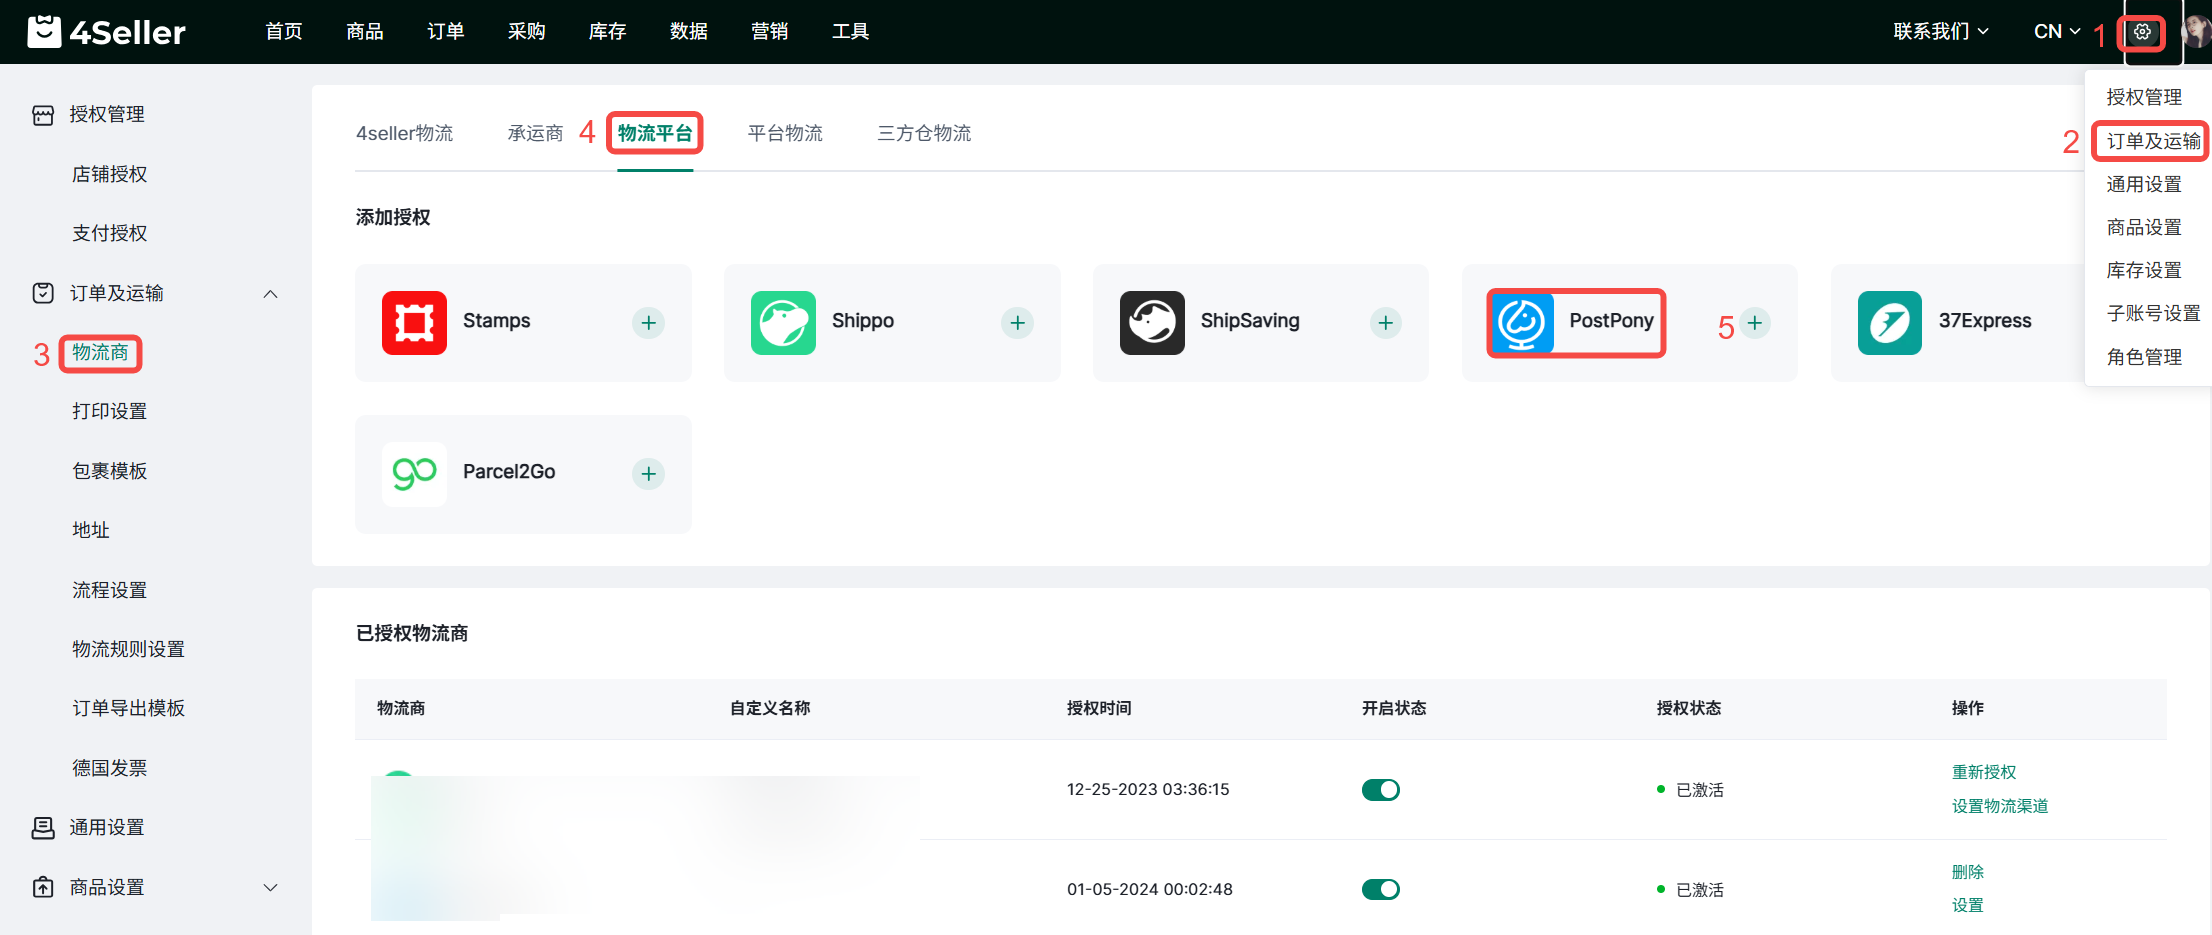Open the 联系我们 dropdown menu
This screenshot has height=935, width=2212.
coord(1940,32)
